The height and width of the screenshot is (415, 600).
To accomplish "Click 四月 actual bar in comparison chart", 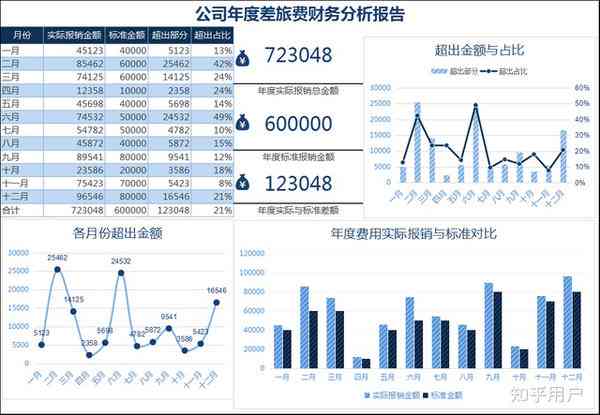I will [x=357, y=362].
